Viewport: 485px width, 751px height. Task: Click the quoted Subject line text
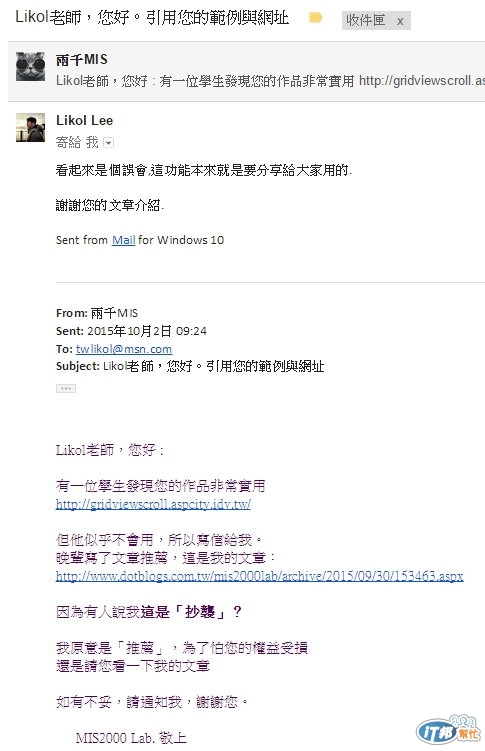[190, 366]
